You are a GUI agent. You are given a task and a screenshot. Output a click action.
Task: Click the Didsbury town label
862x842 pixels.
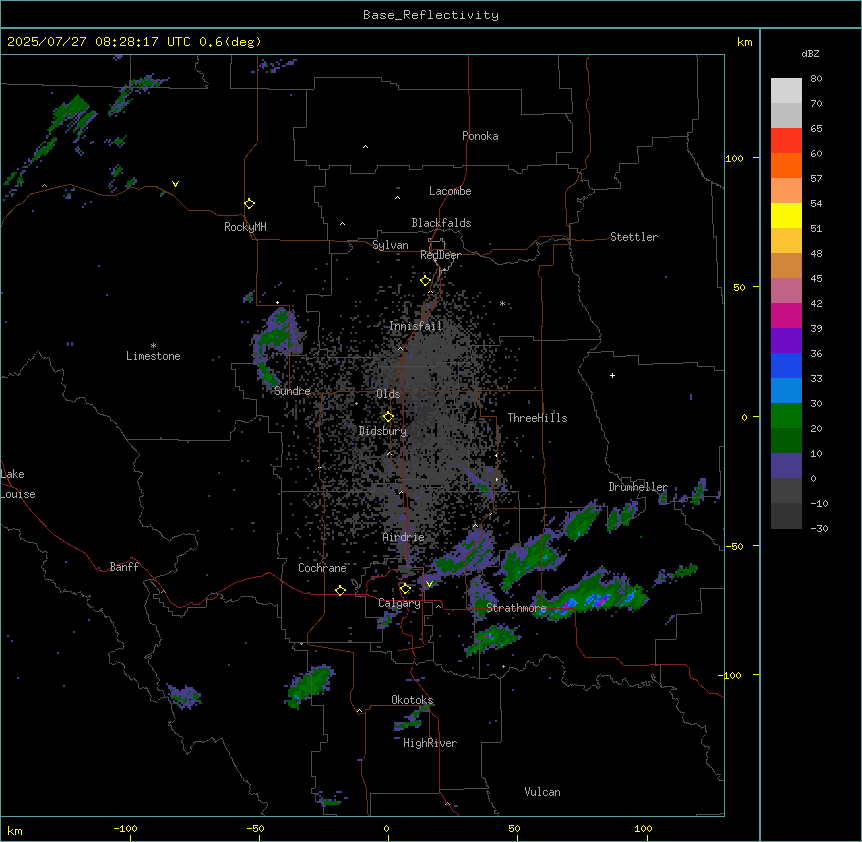pyautogui.click(x=383, y=431)
